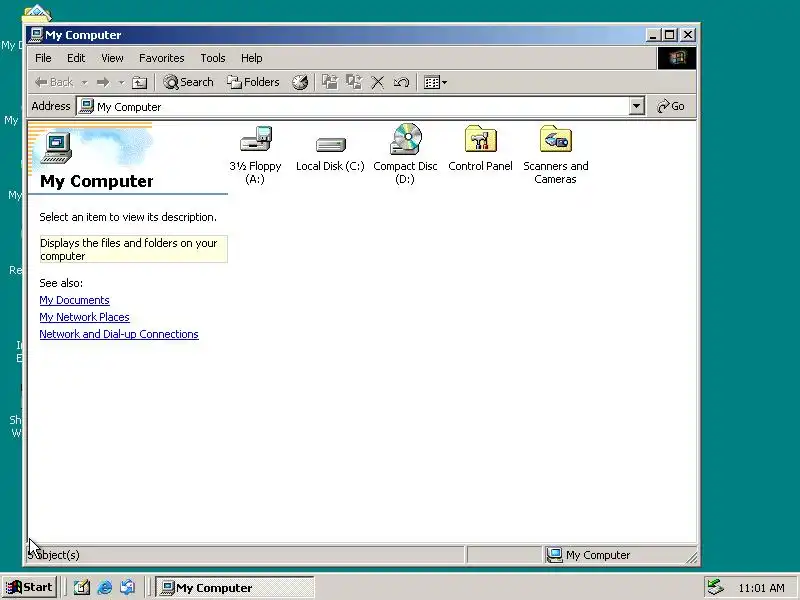Click the Go button beside address bar
The width and height of the screenshot is (800, 600).
[x=671, y=106]
